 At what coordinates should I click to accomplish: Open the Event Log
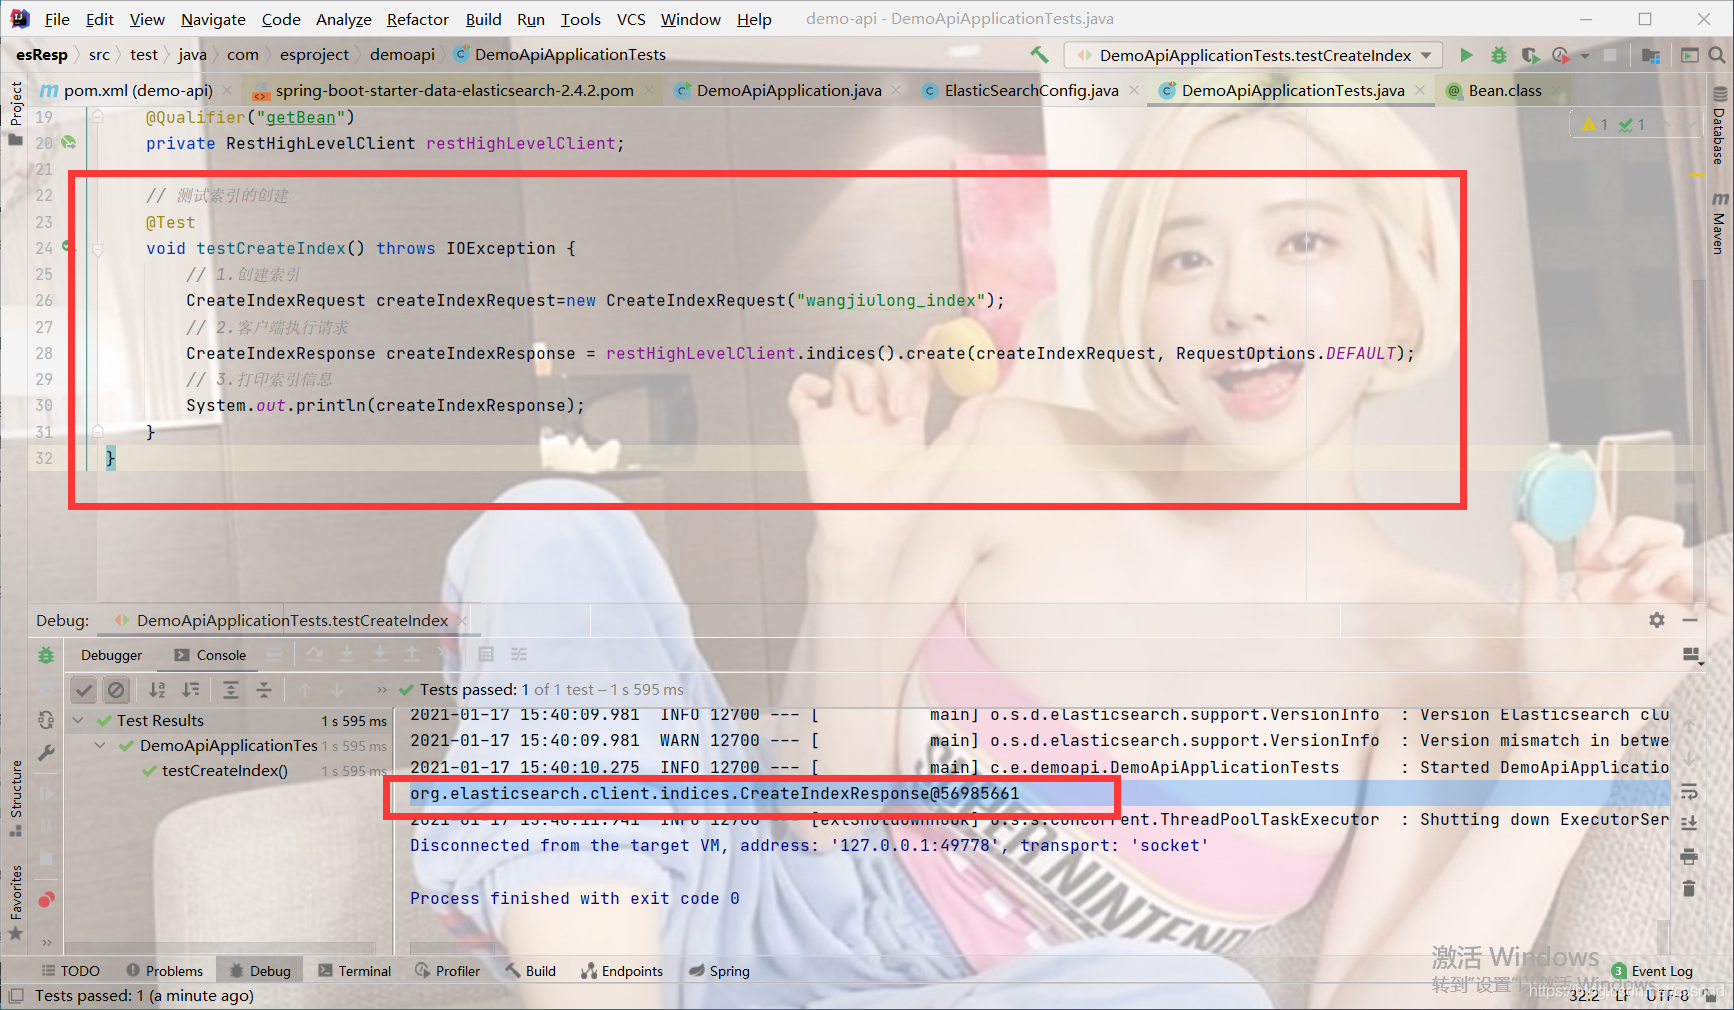tap(1652, 971)
